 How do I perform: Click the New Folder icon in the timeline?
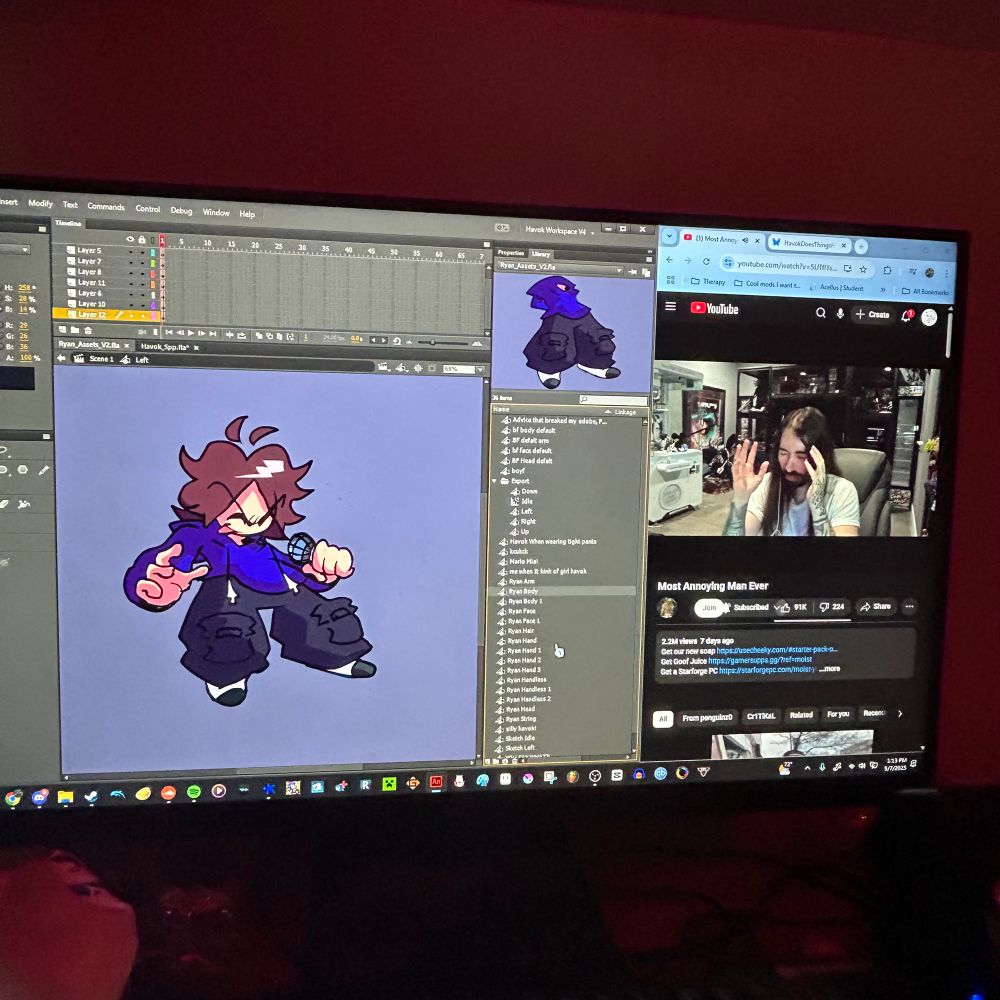point(75,330)
